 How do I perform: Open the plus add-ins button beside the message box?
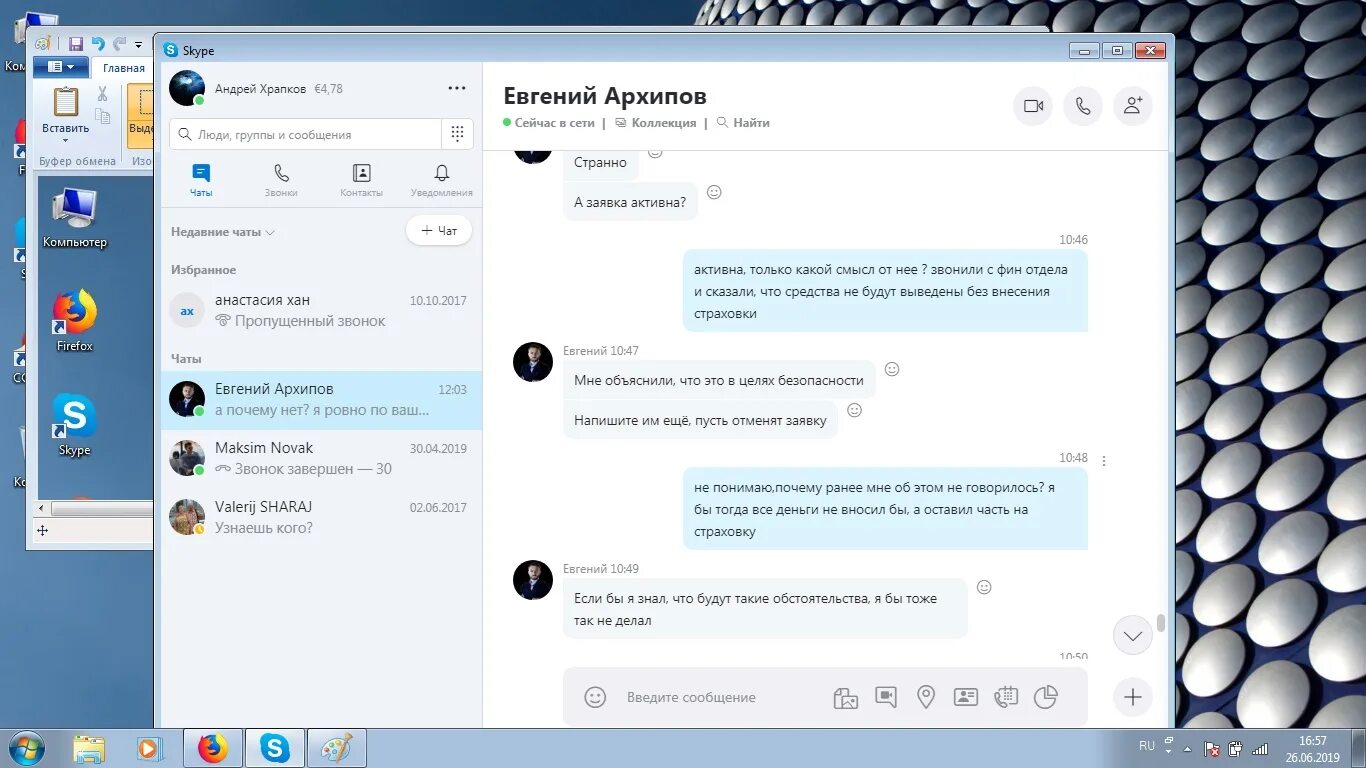click(1133, 697)
